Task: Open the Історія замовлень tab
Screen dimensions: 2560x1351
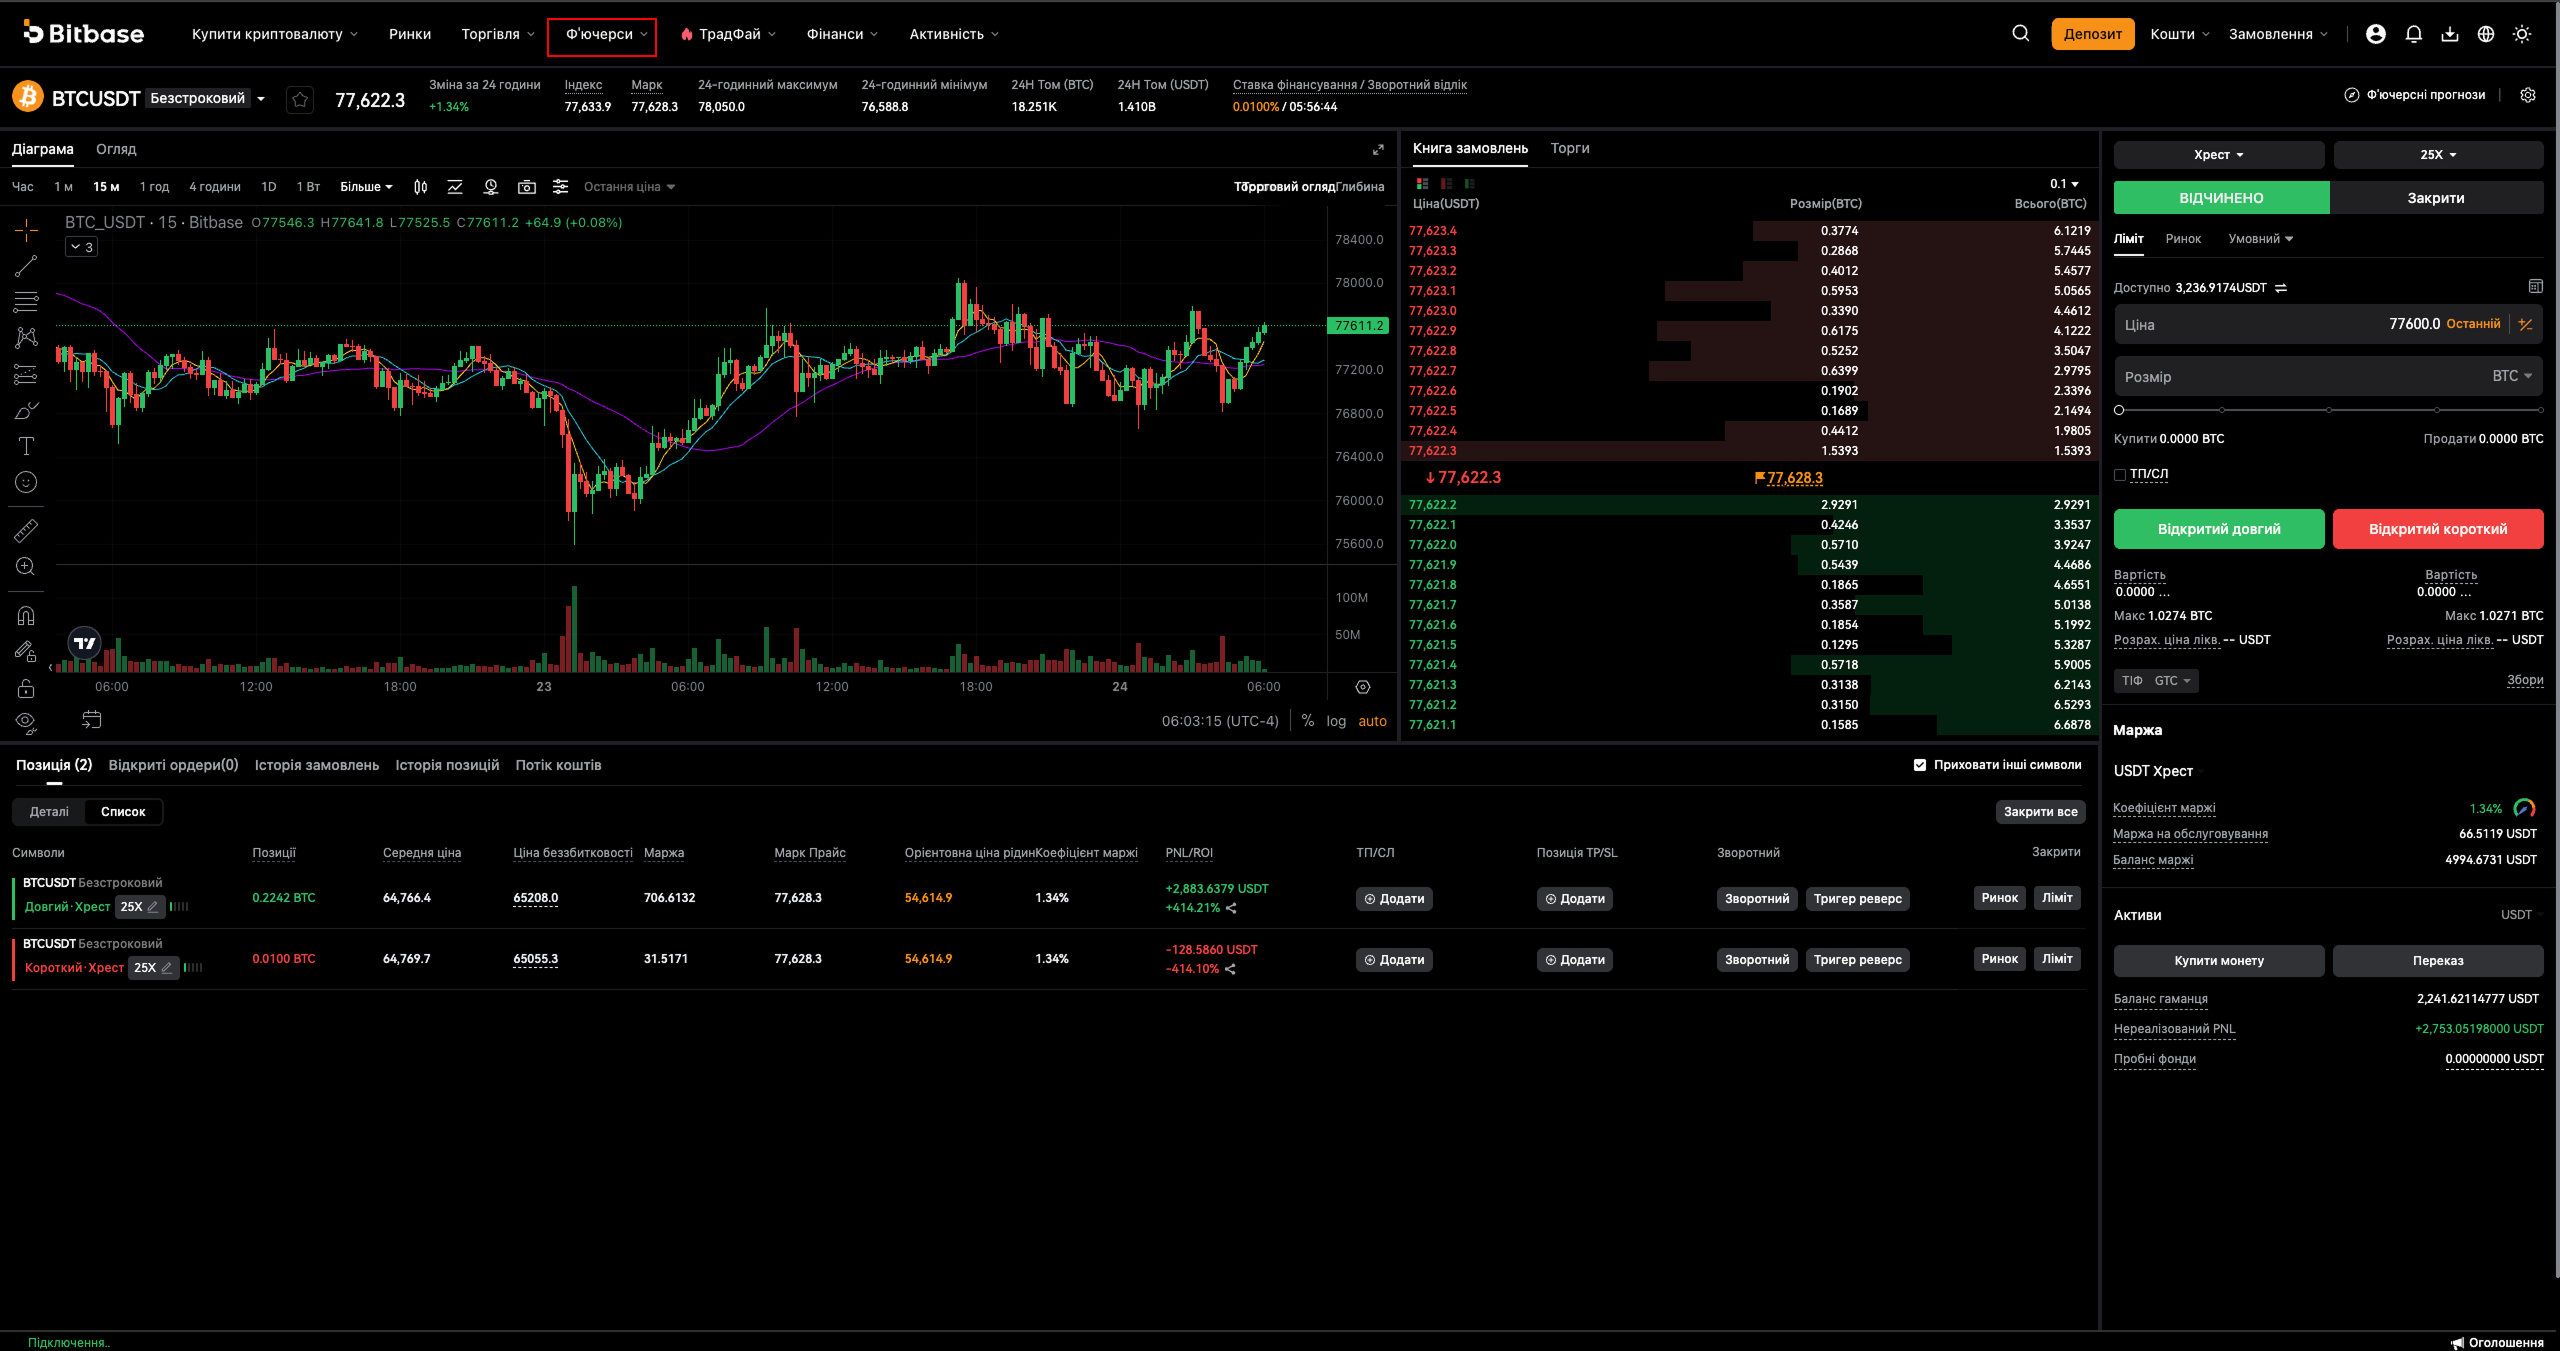Action: tap(317, 765)
